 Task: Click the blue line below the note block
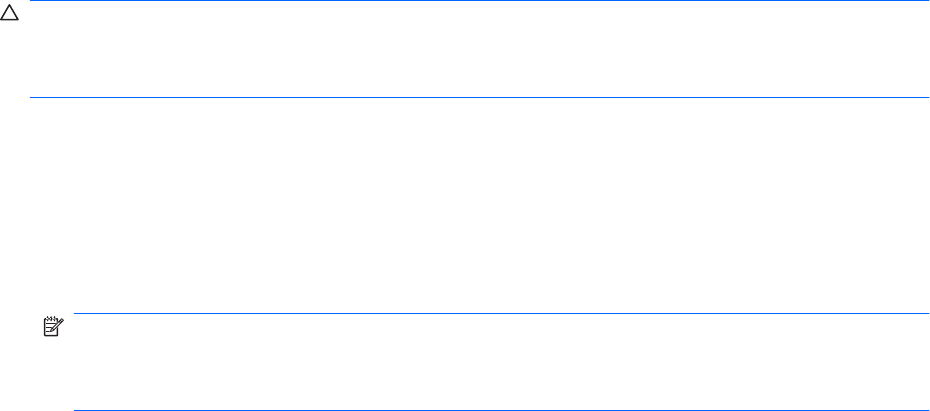pyautogui.click(x=500, y=409)
